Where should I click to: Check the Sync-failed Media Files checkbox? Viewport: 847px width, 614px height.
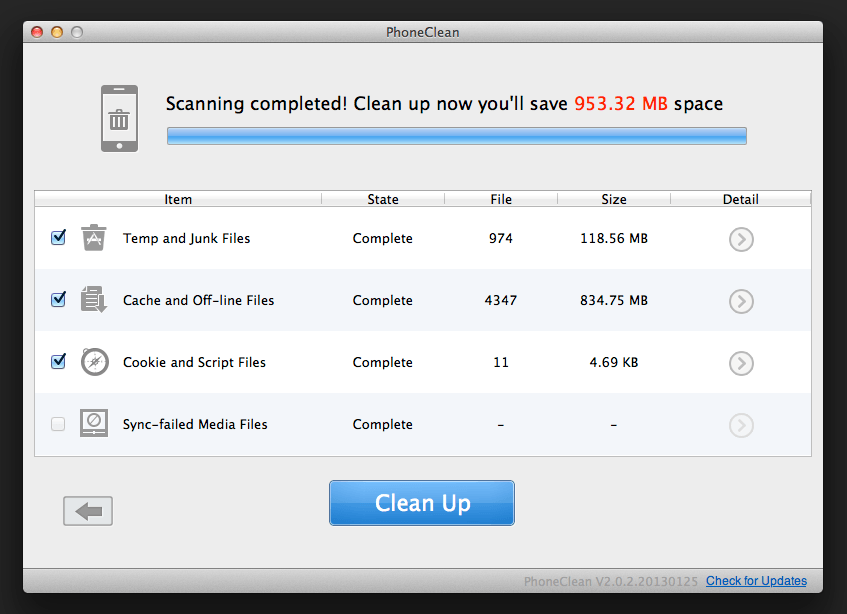58,424
